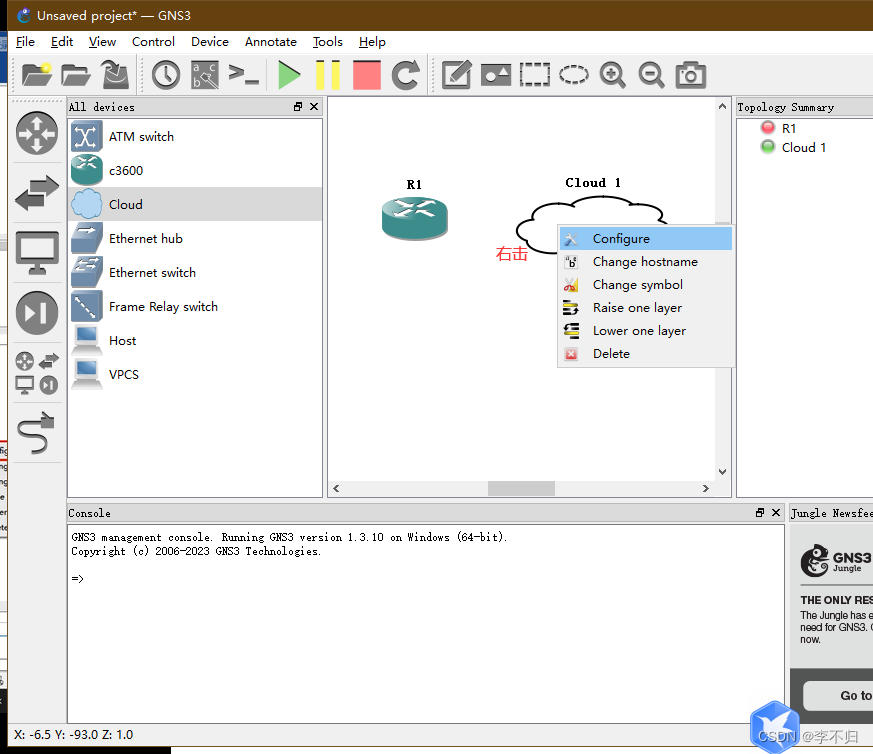The image size is (873, 754).
Task: Select Host in the device list
Action: coord(195,340)
